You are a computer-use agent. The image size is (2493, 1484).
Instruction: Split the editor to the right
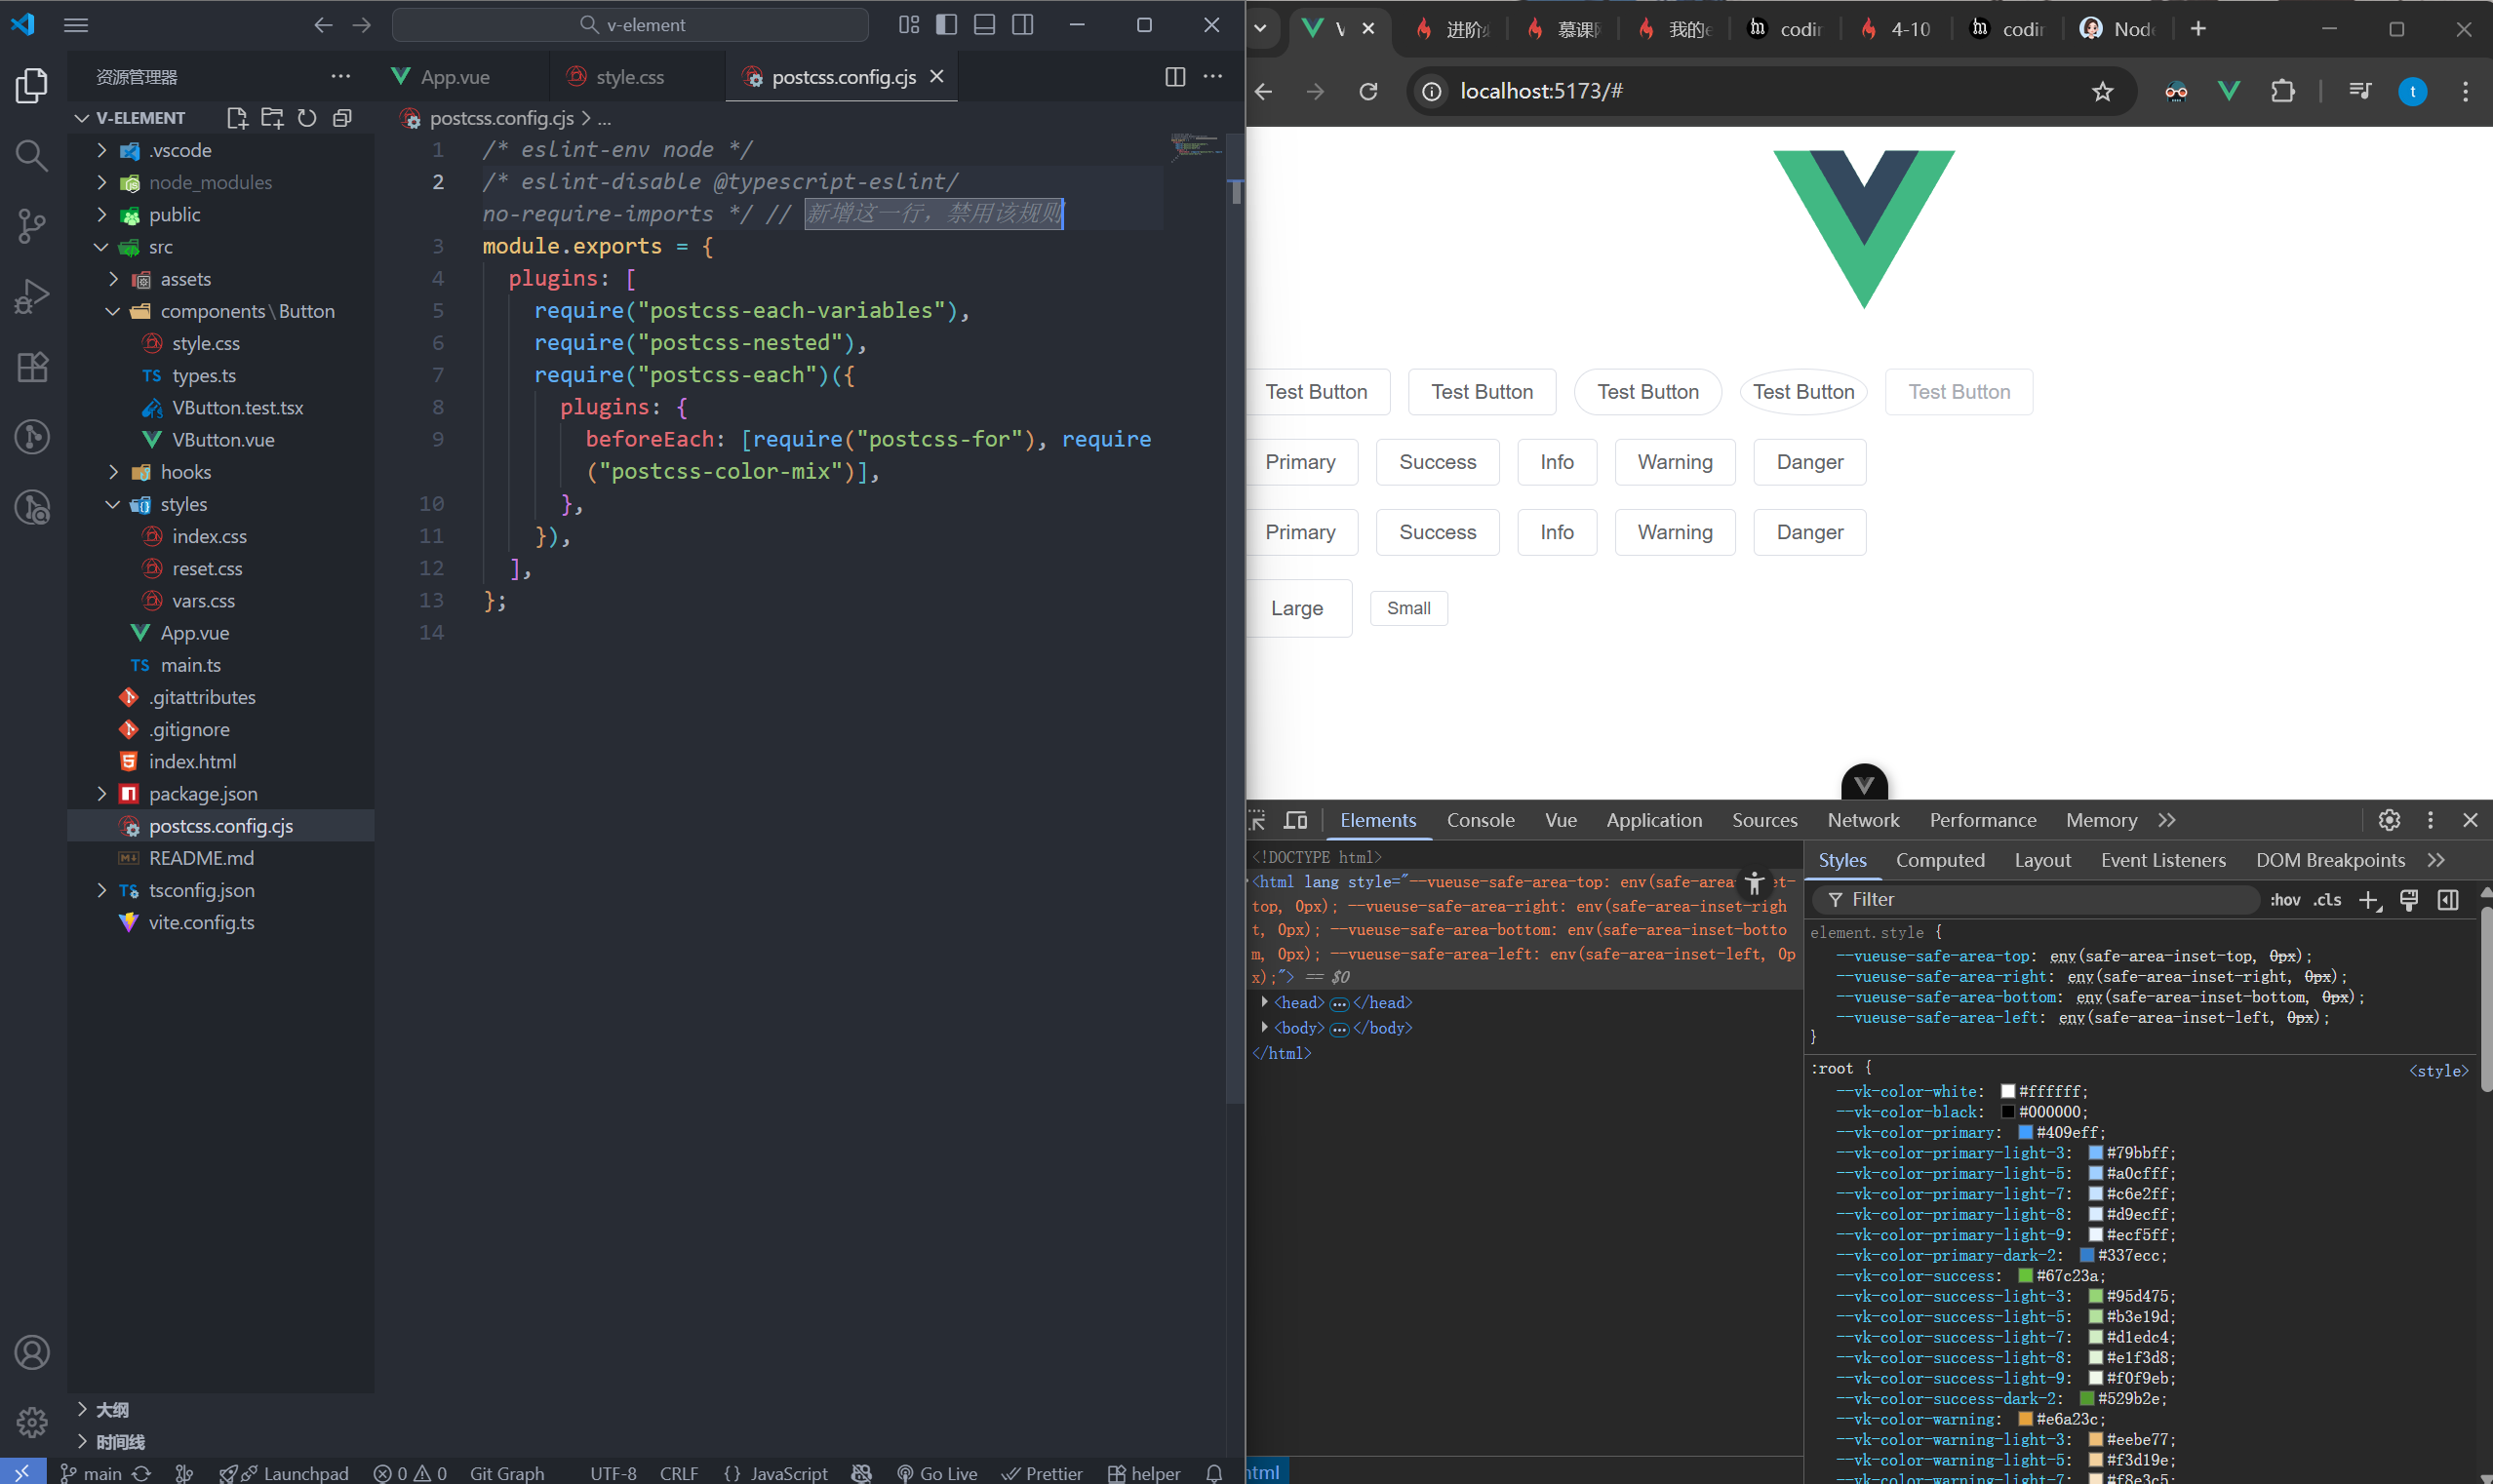coord(1175,77)
